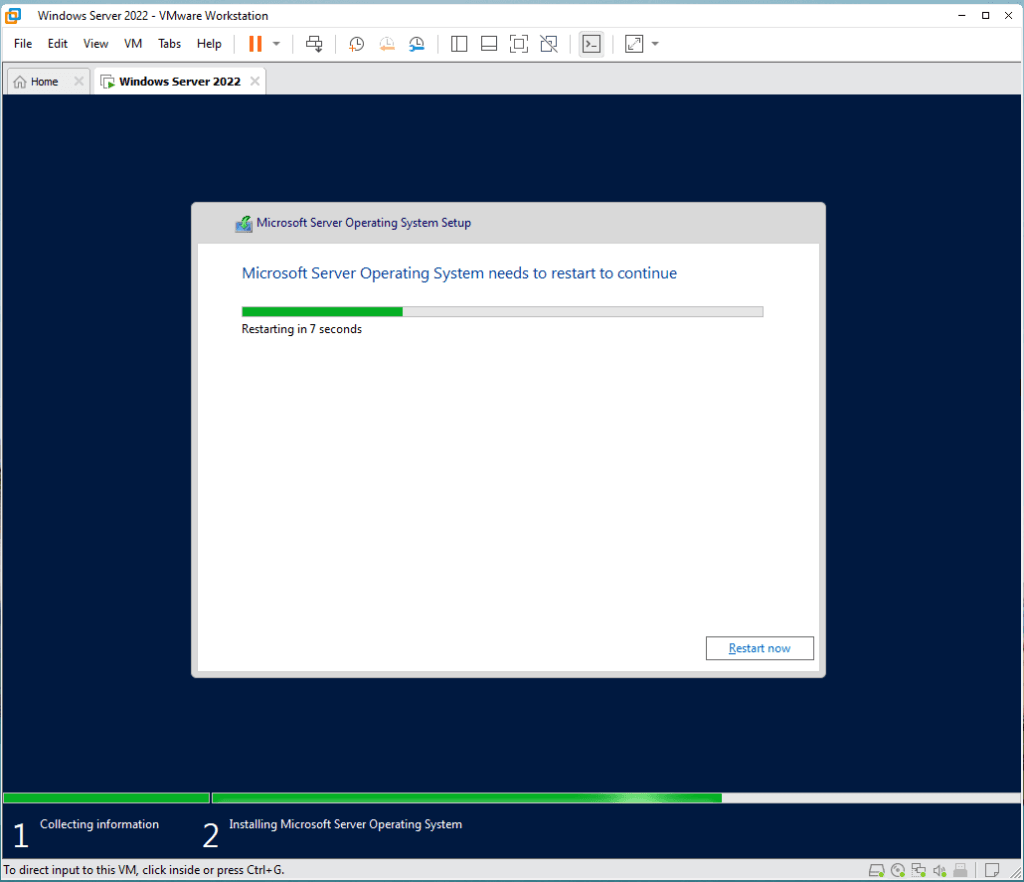The width and height of the screenshot is (1024, 882).
Task: Click the Send Ctrl+Alt+Del toolbar icon
Action: [x=314, y=44]
